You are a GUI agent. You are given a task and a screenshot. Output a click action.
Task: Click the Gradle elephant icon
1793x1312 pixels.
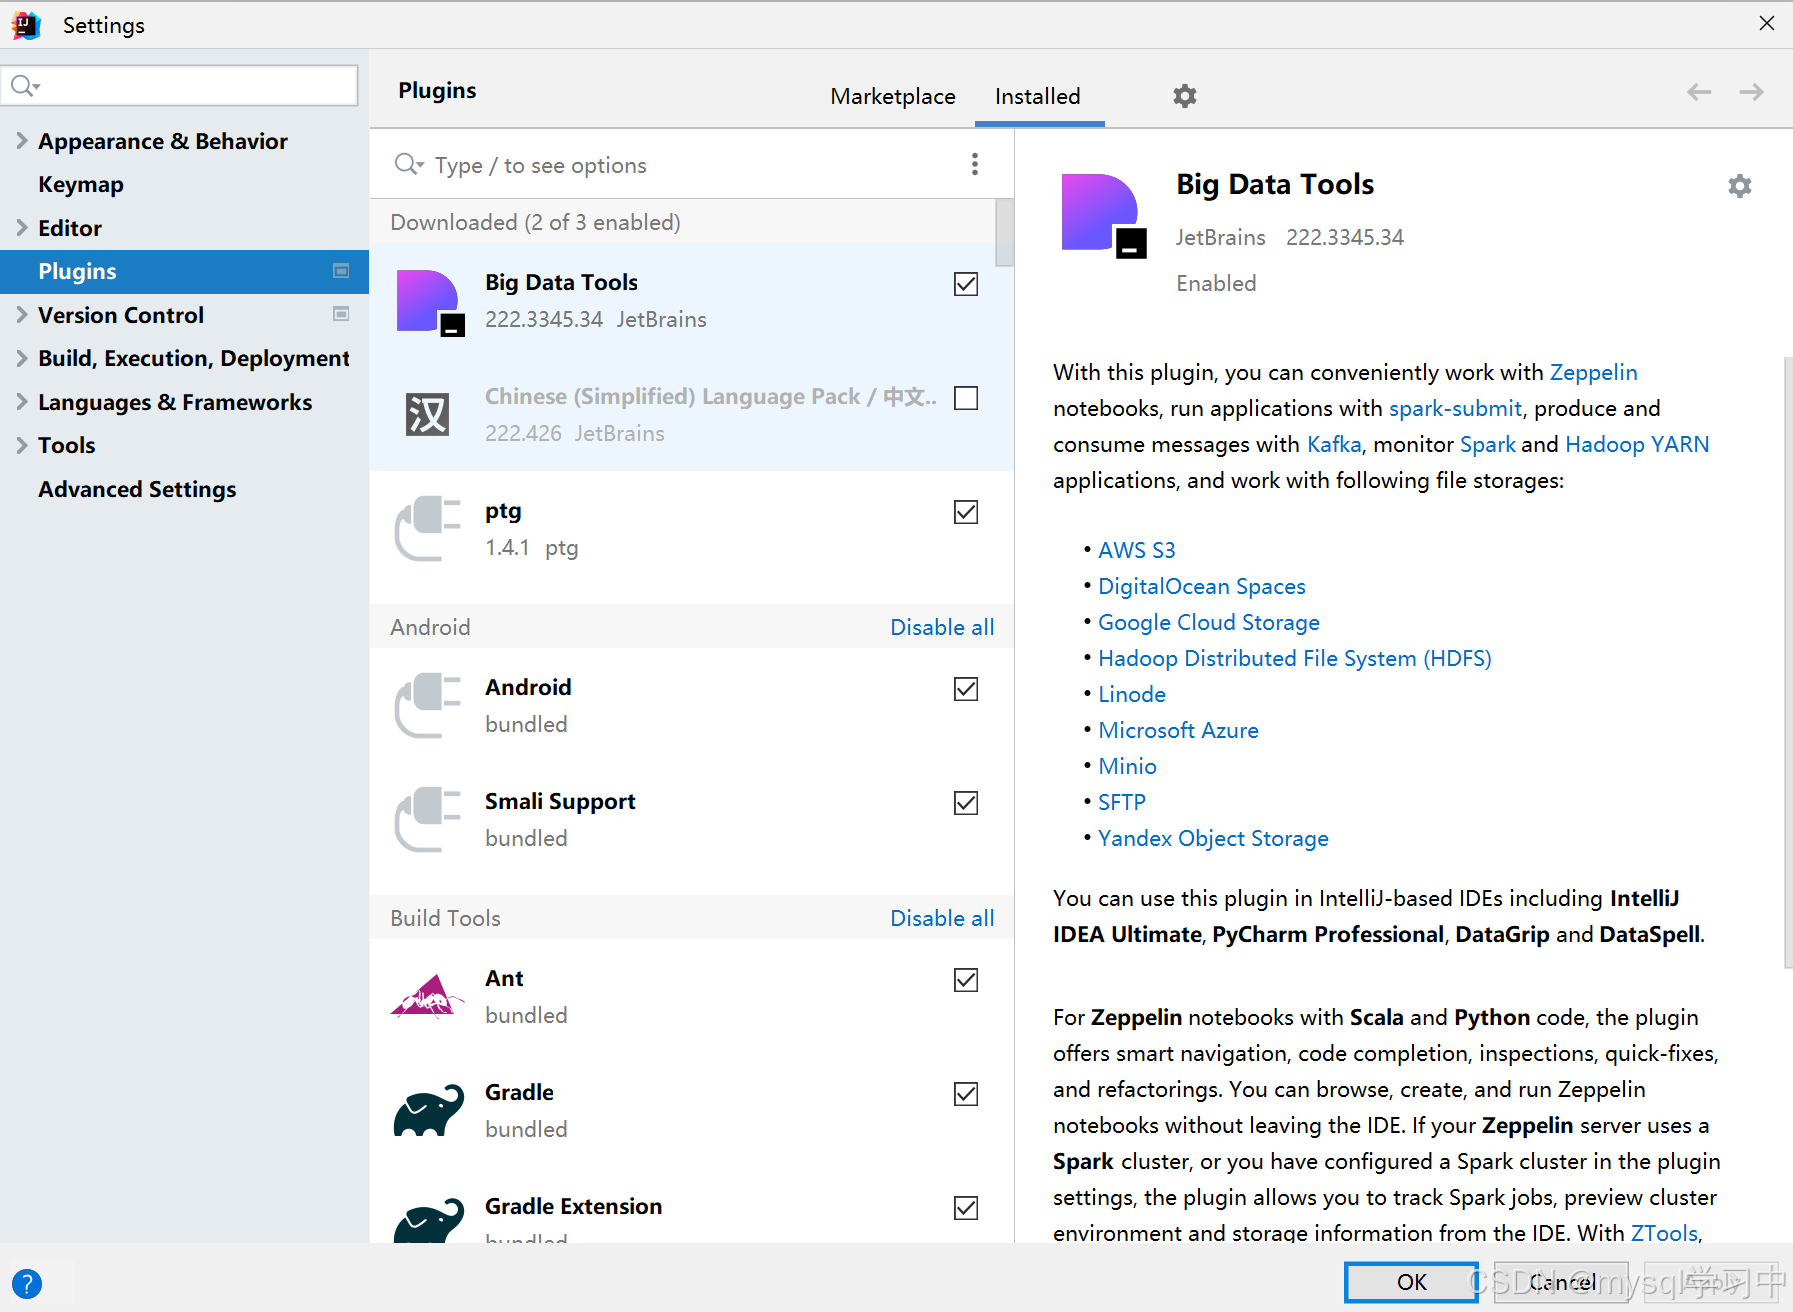tap(428, 1110)
